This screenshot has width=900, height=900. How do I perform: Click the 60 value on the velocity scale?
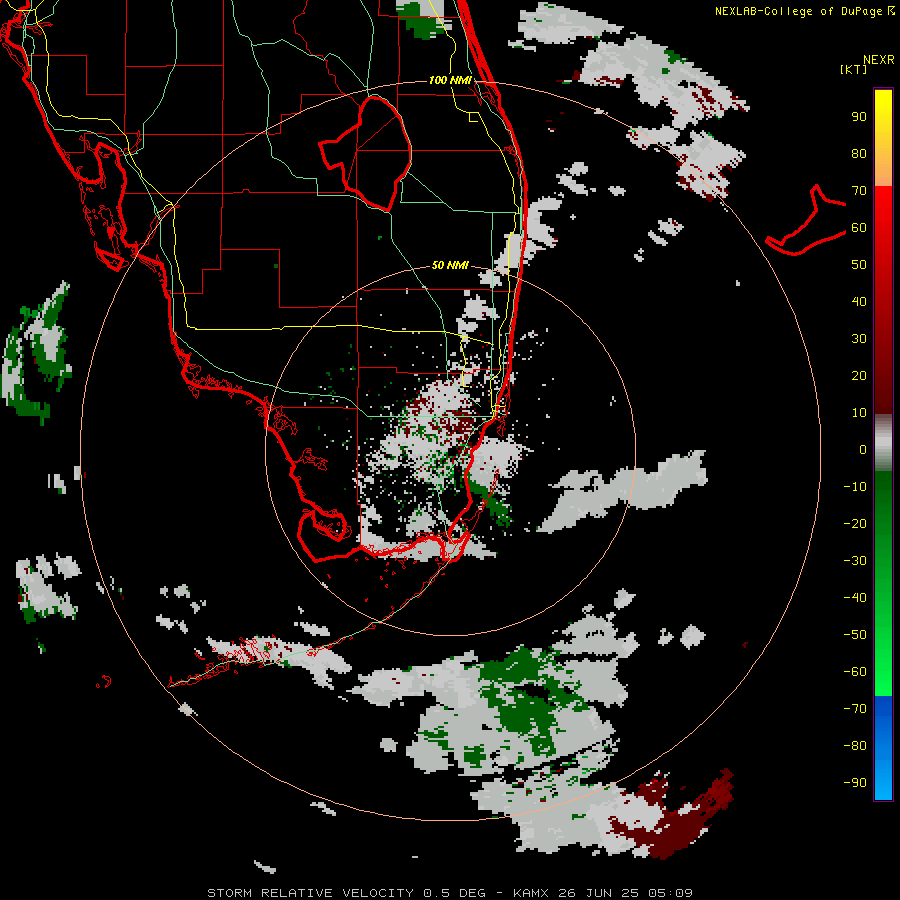[x=859, y=228]
